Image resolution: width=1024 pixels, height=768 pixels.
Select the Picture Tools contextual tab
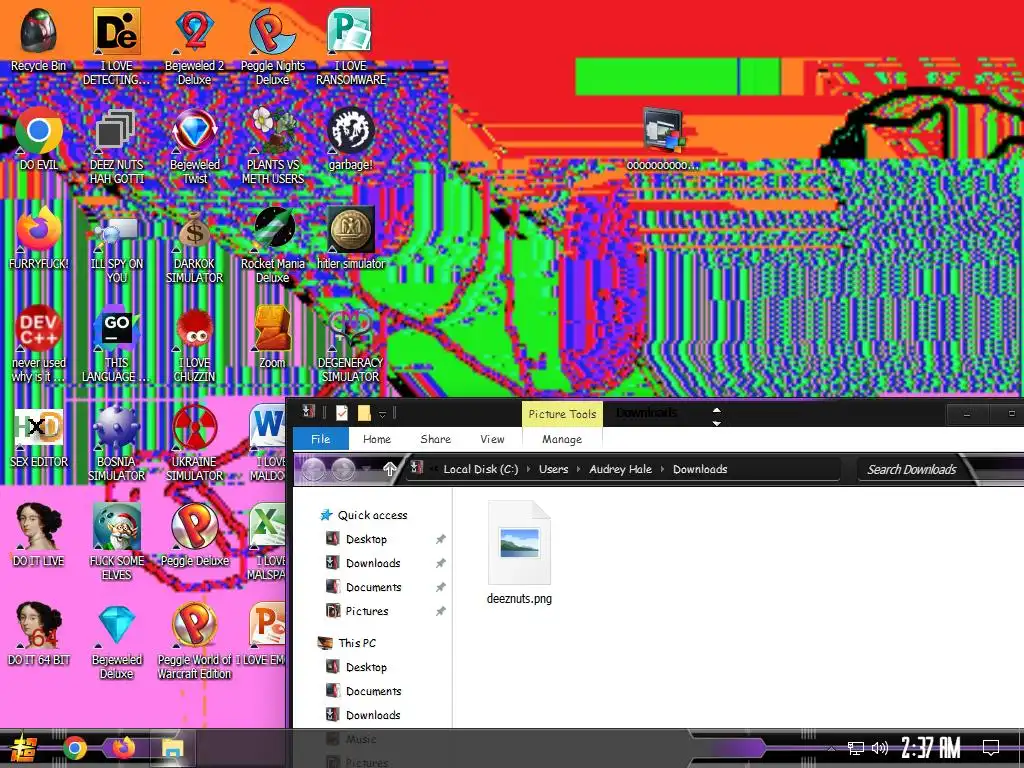click(x=562, y=413)
